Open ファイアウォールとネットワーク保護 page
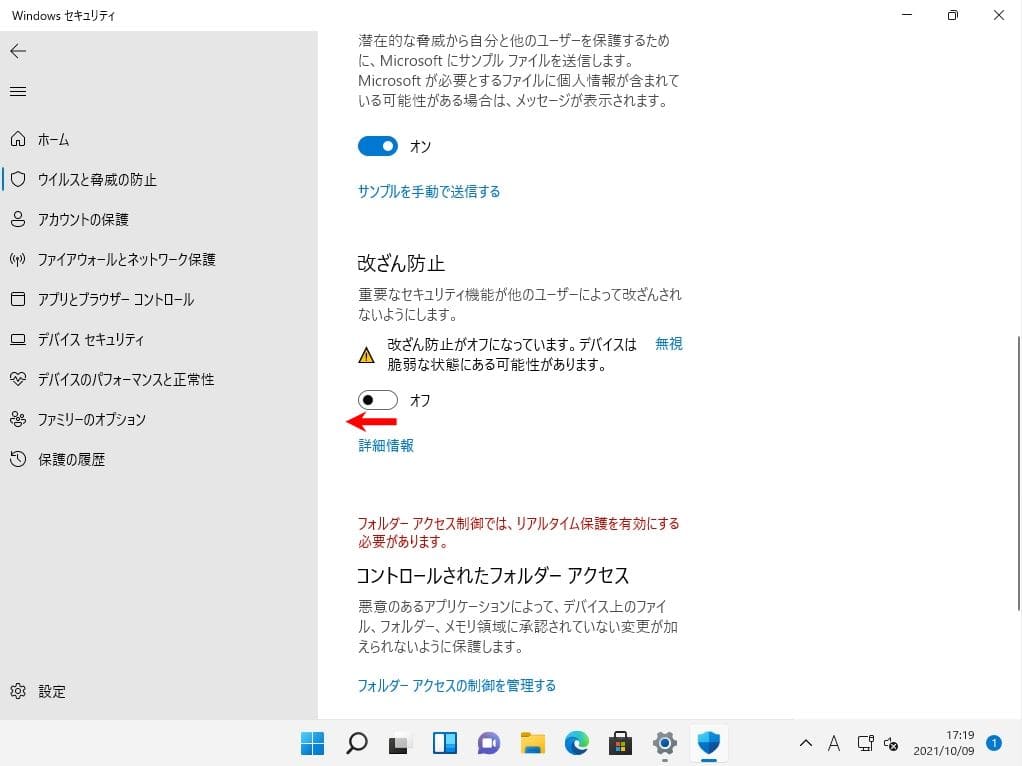The width and height of the screenshot is (1022, 766). pos(126,259)
